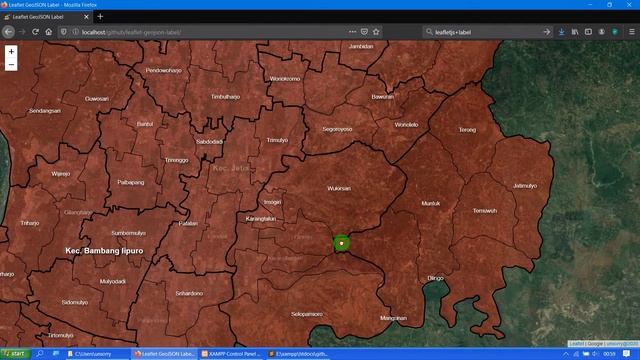Click the green extension icon in toolbar
Viewport: 640px width, 360px height.
[615, 32]
